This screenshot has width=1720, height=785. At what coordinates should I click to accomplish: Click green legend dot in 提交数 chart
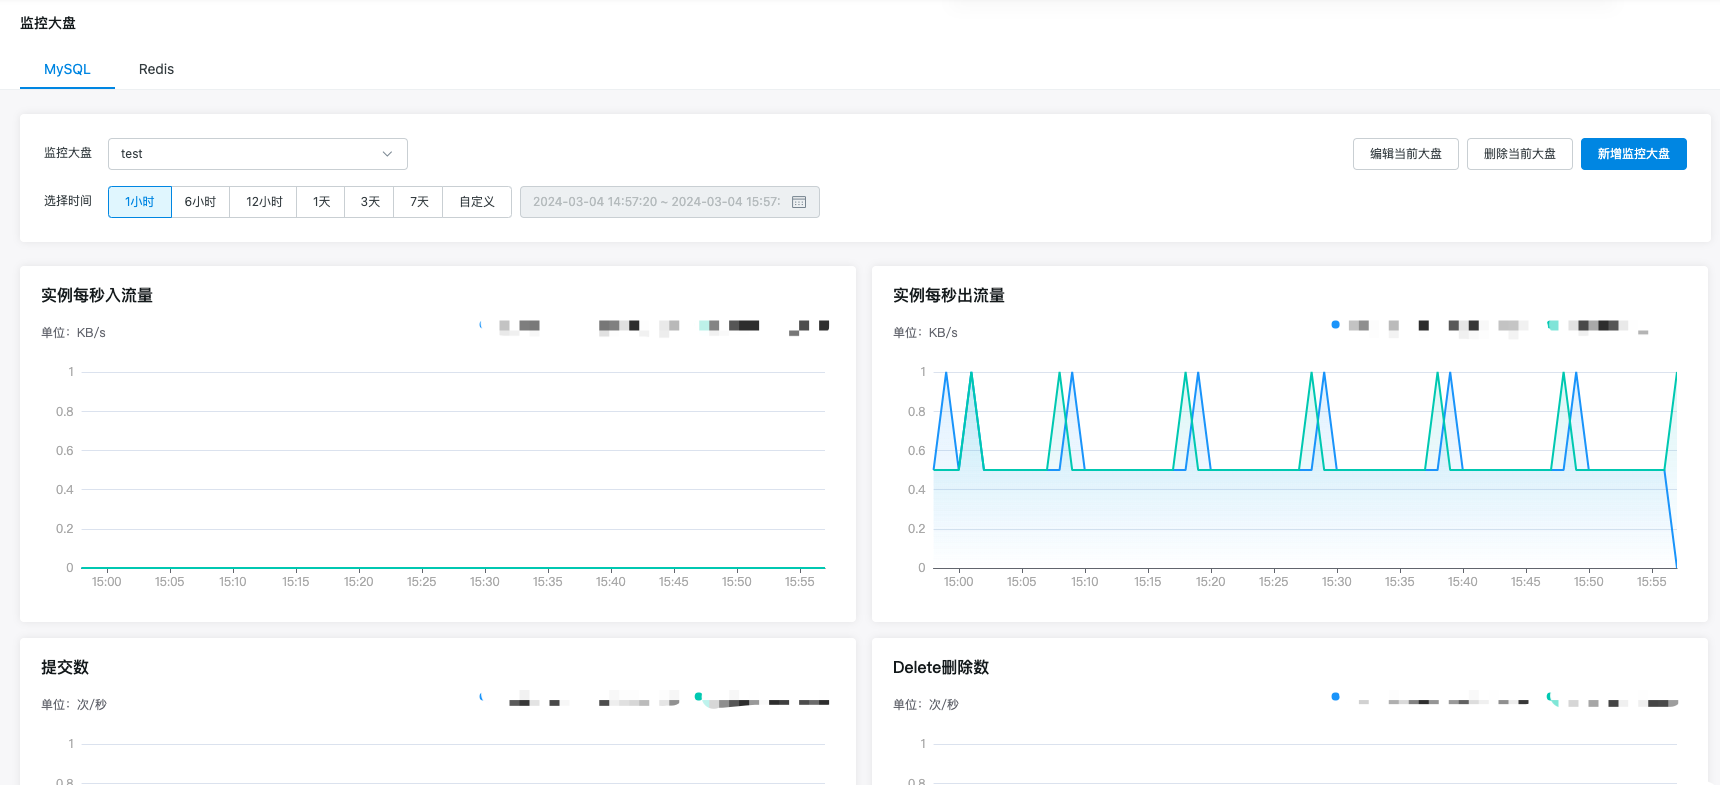(698, 697)
